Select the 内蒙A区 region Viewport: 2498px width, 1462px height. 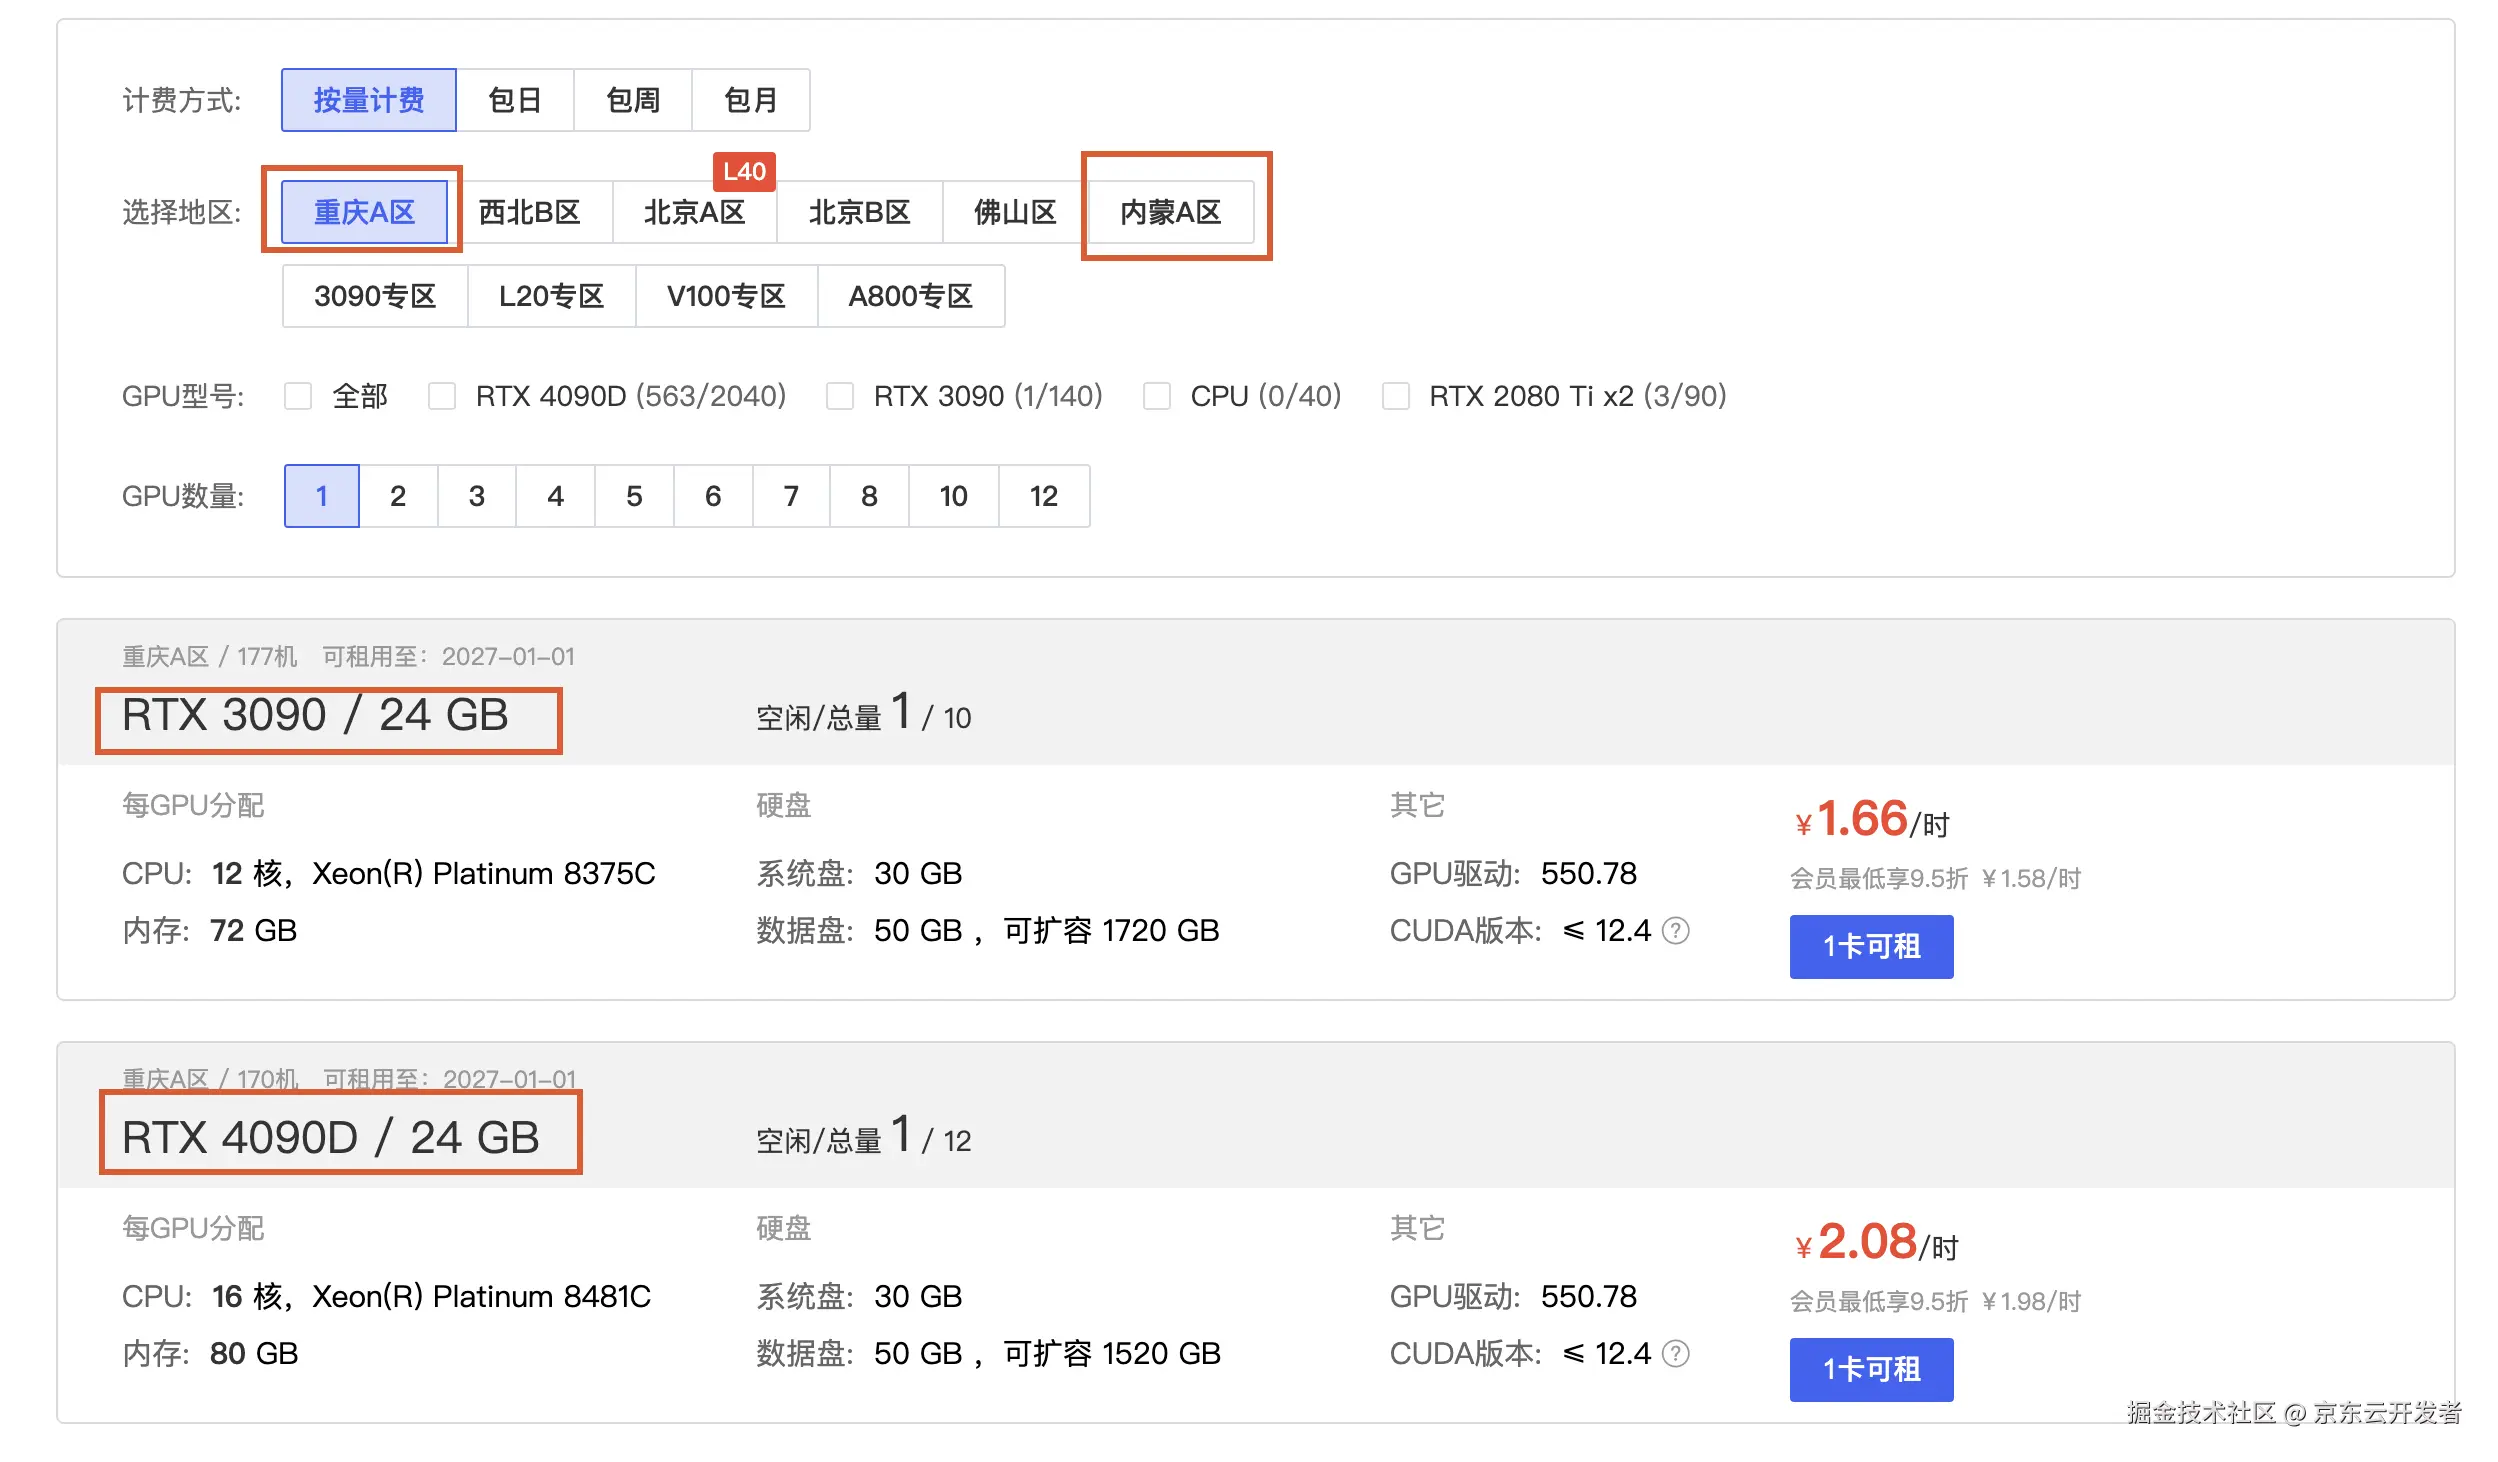[1170, 212]
